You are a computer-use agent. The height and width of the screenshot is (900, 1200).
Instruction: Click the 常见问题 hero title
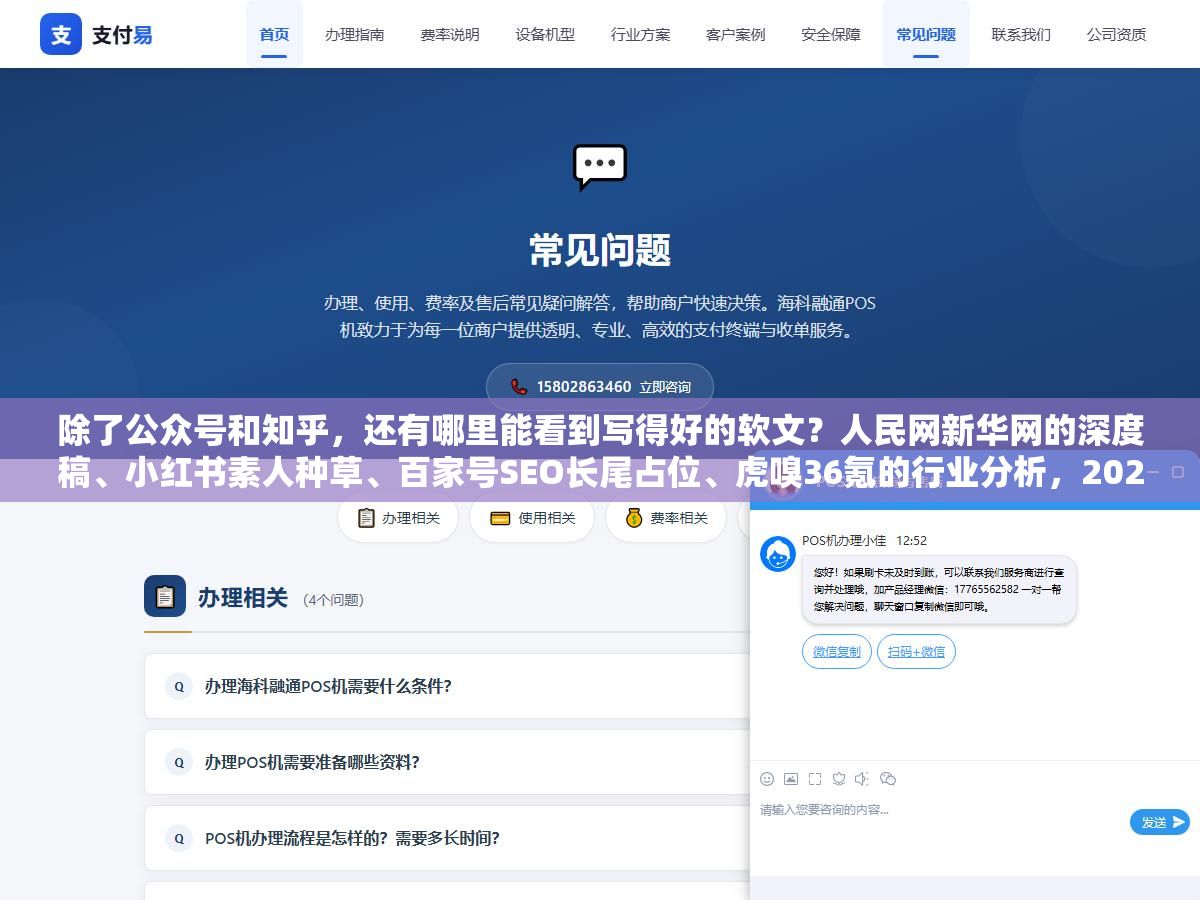[x=600, y=250]
